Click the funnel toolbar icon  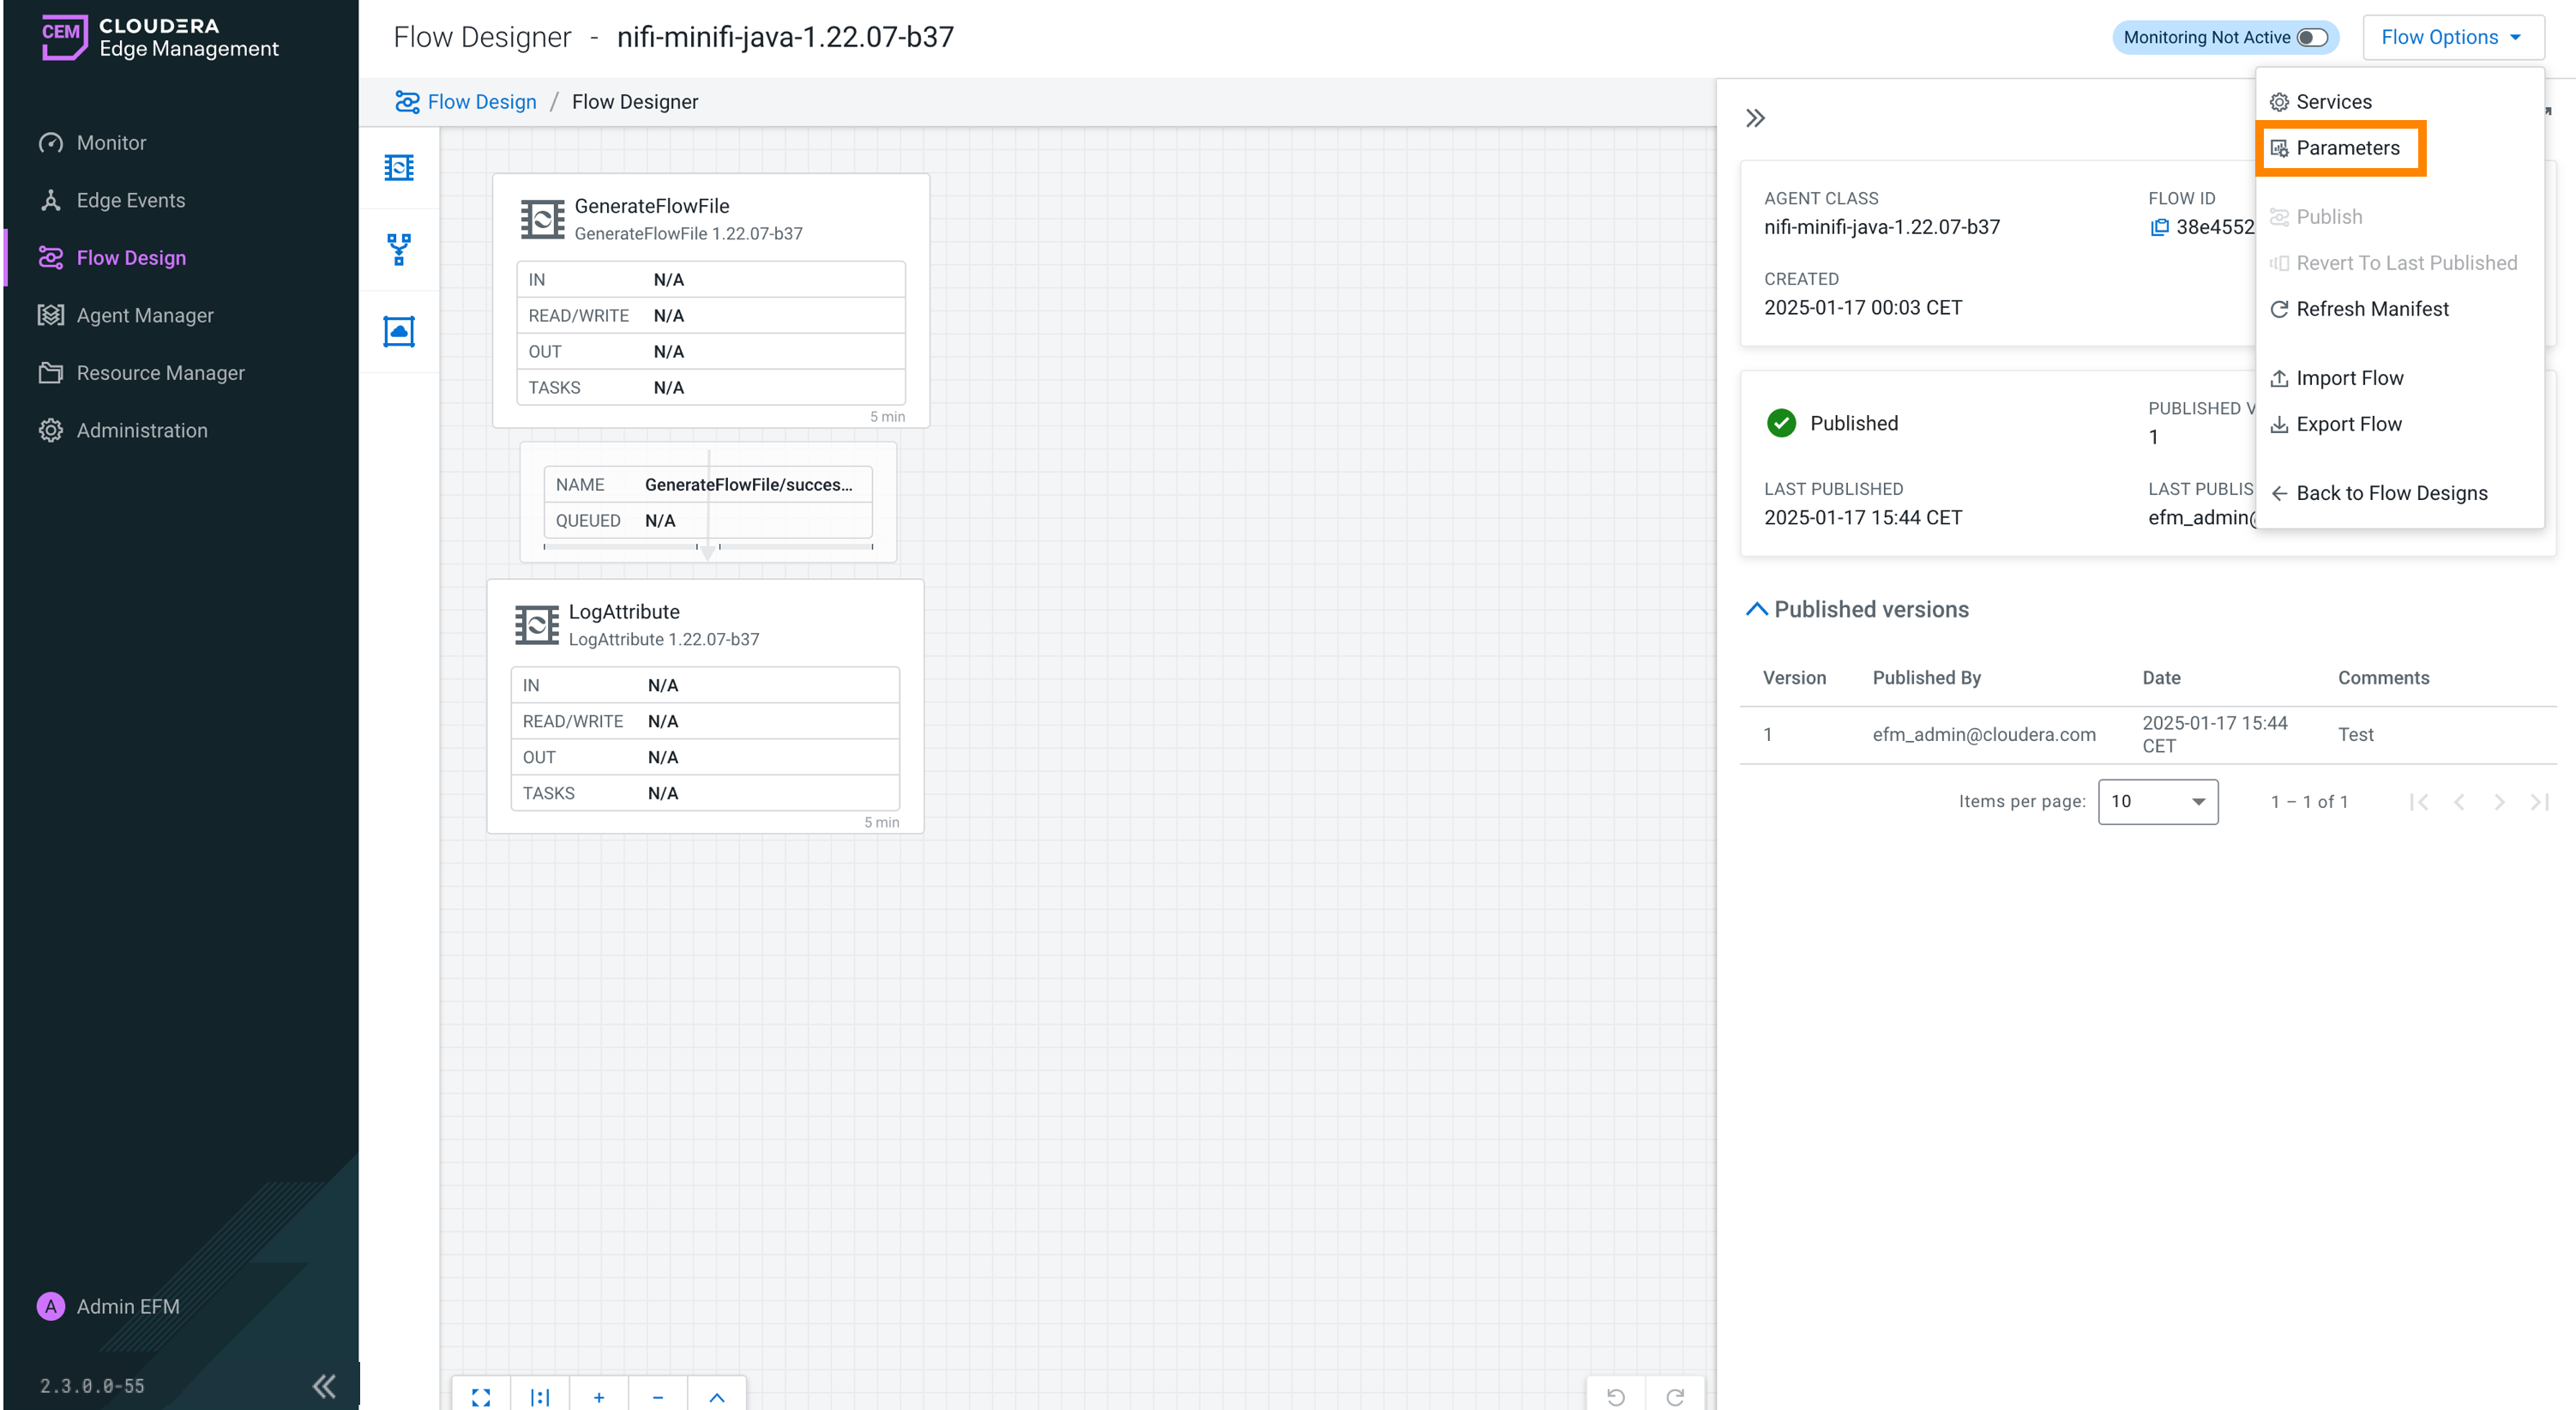(x=399, y=249)
